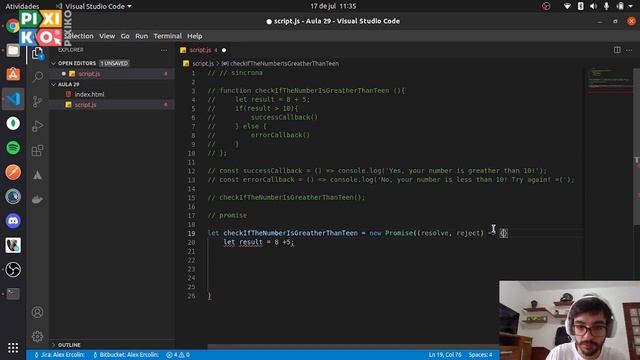The image size is (640, 360).
Task: Click the '// // síncrona' comment line
Action: point(235,73)
